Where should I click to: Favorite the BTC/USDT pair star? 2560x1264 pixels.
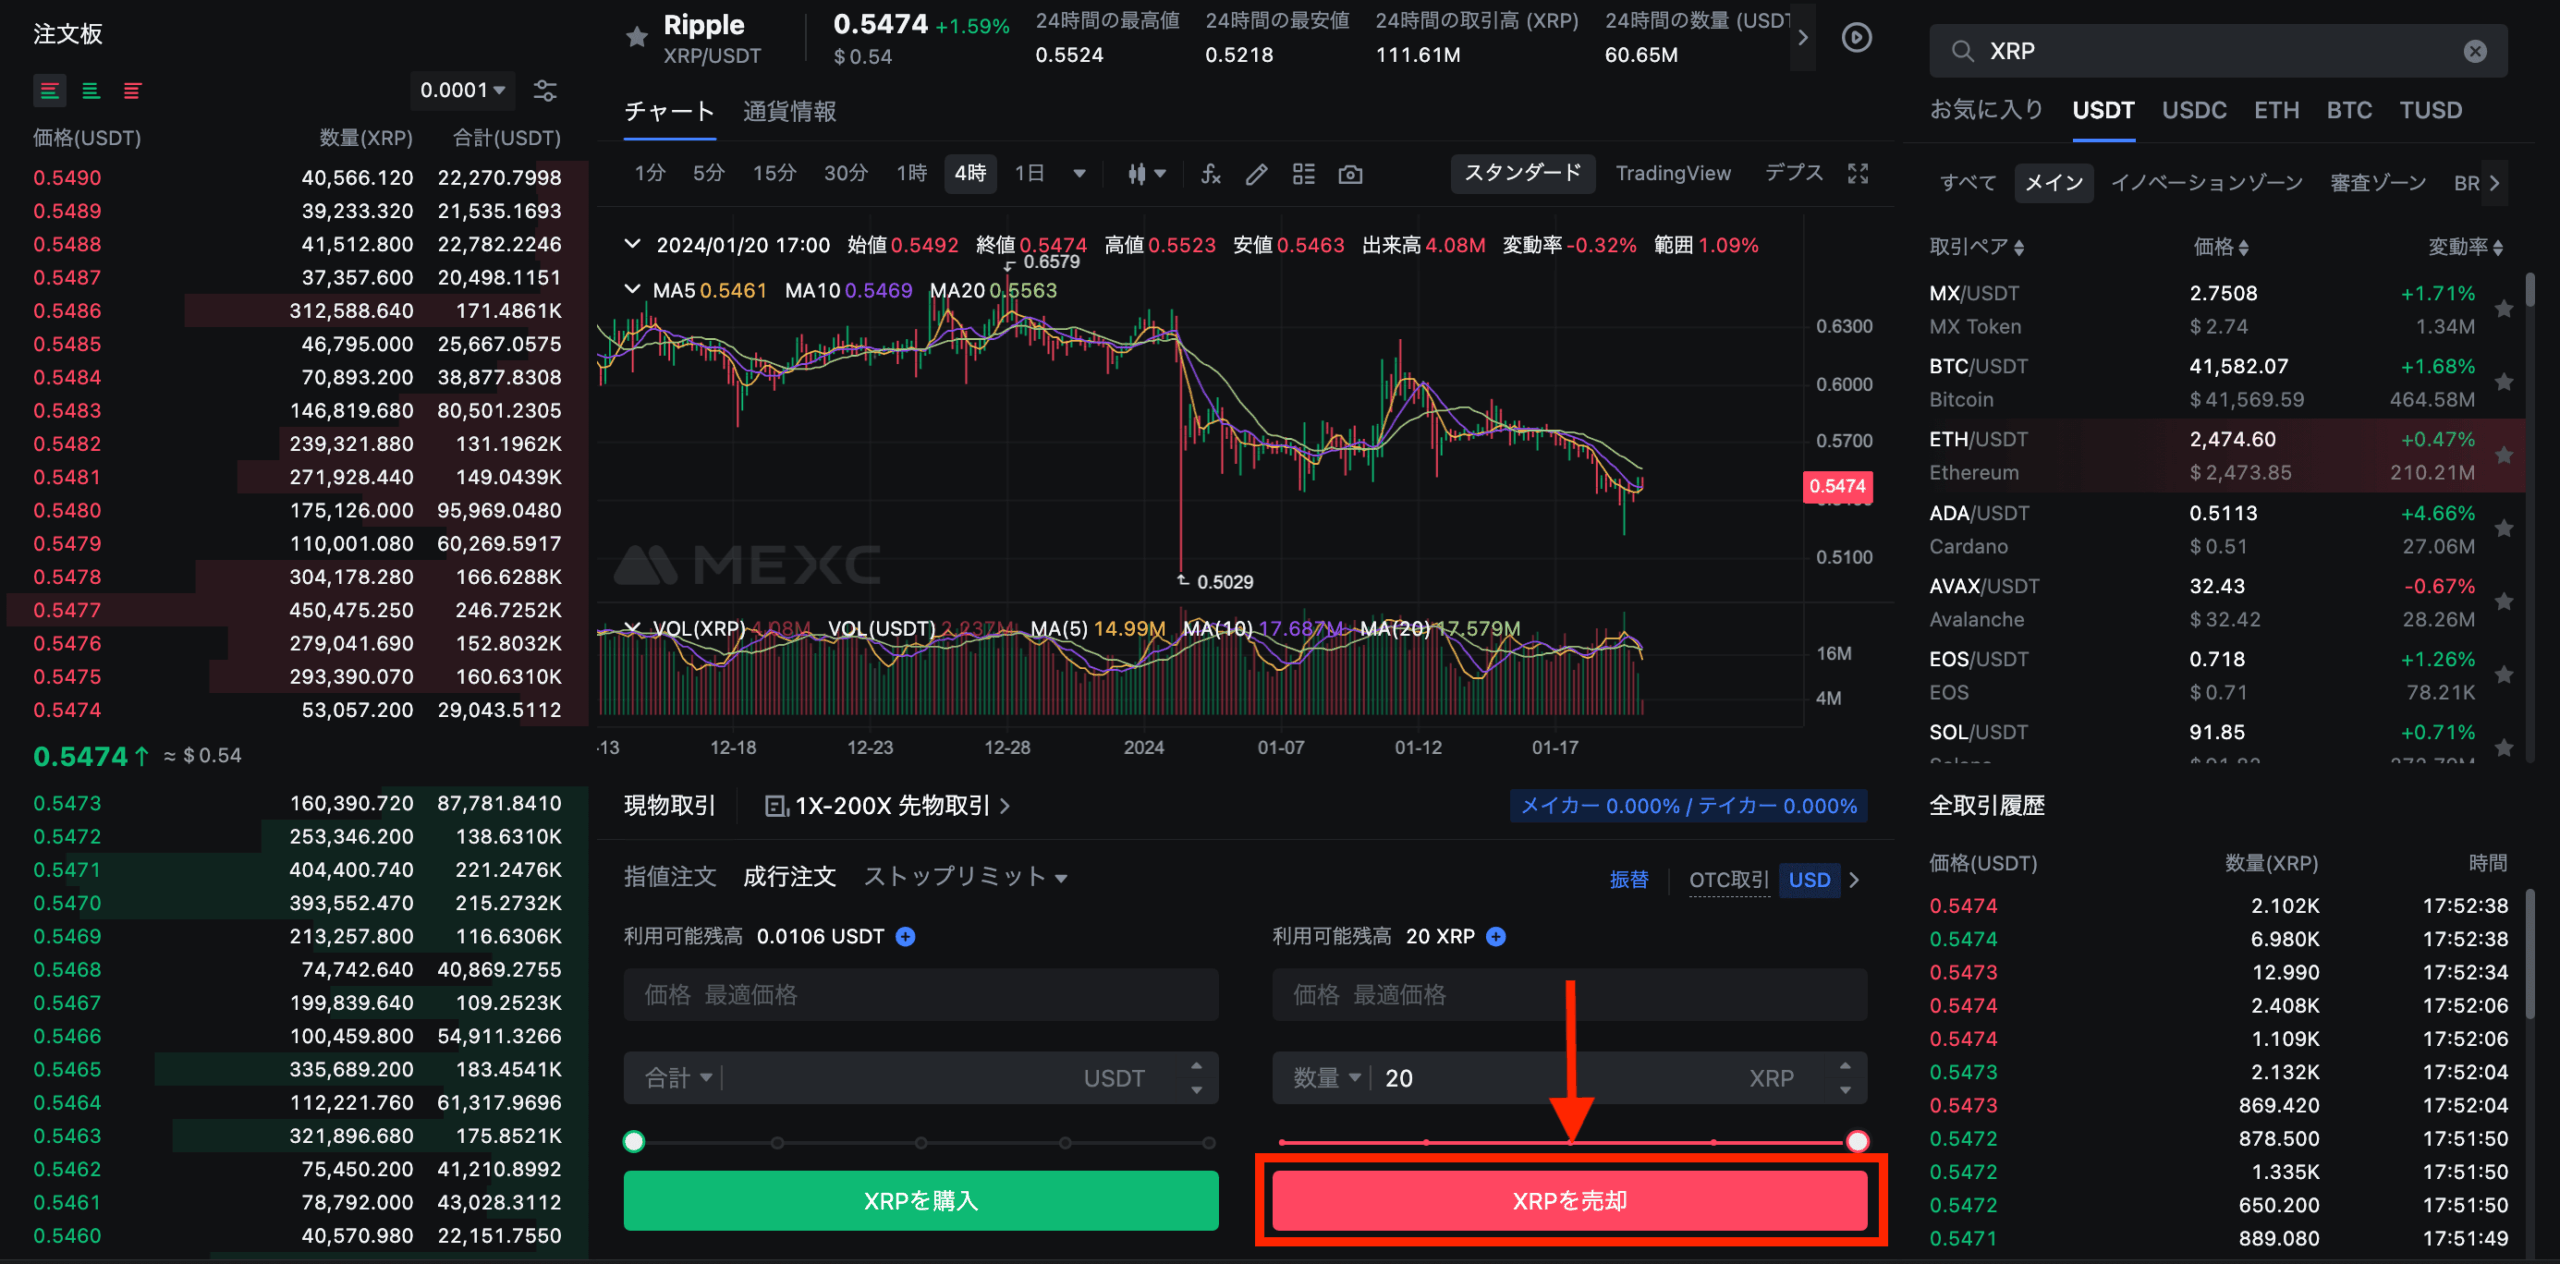click(2504, 382)
